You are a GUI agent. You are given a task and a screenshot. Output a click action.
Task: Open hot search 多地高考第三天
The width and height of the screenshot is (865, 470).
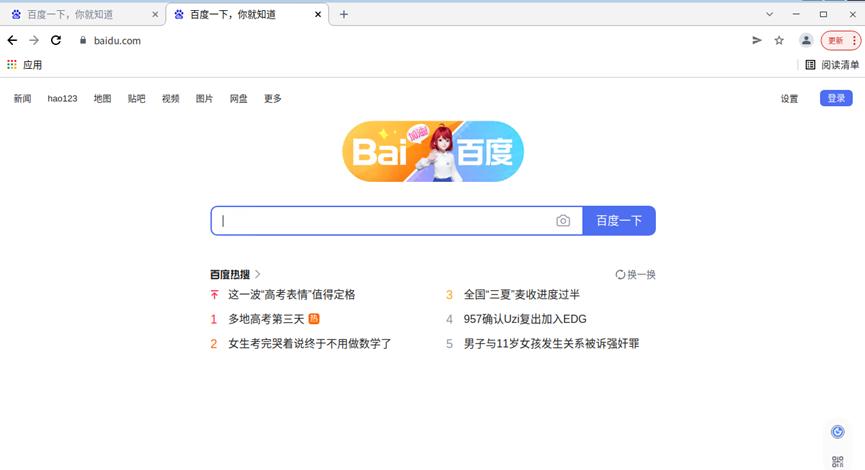[x=266, y=319]
